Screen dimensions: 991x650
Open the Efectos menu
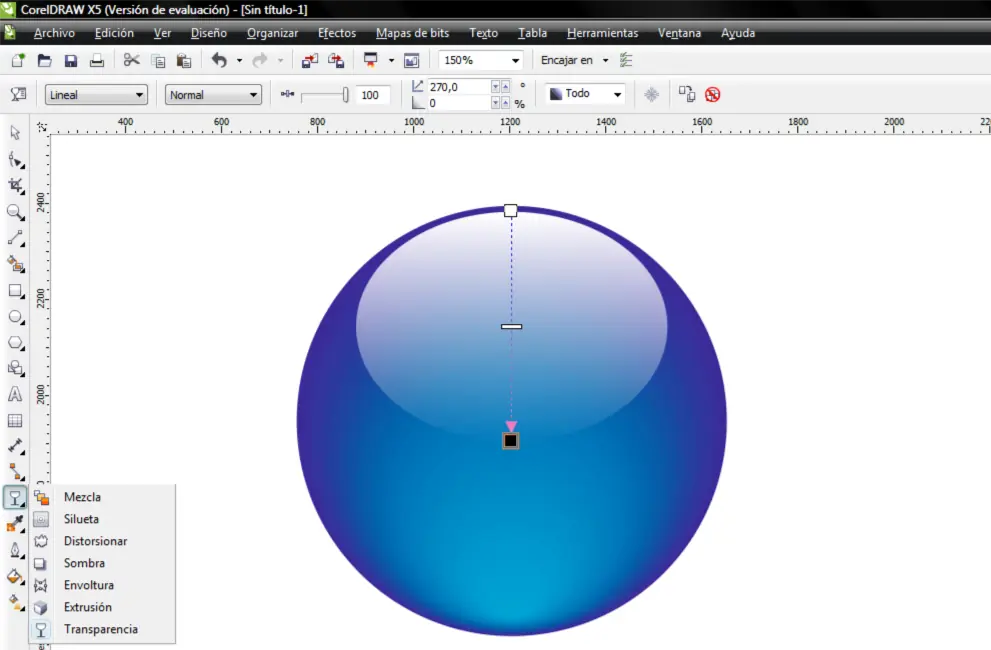point(337,33)
